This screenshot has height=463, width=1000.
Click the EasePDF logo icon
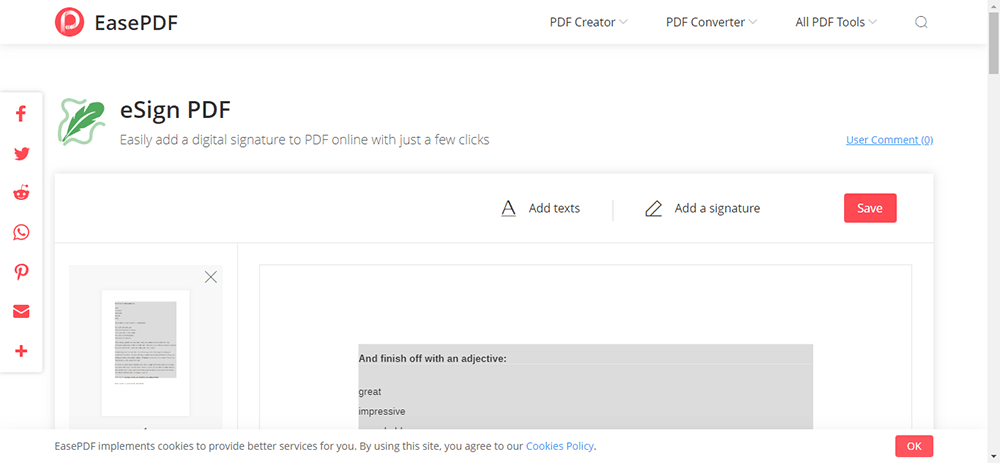point(70,22)
